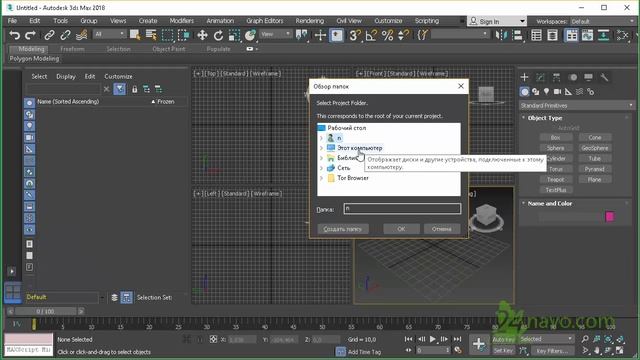Click Add Time Tag in the status bar

(x=364, y=352)
